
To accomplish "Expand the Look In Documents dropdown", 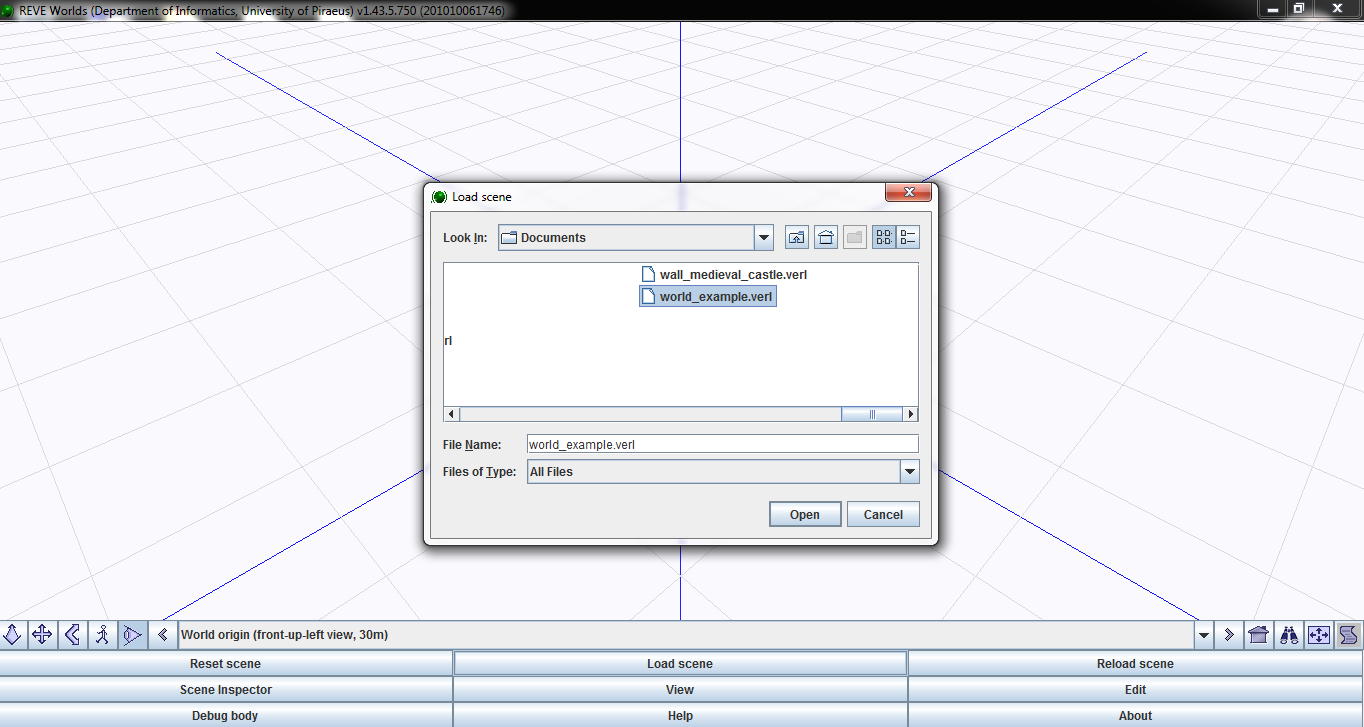I will (764, 238).
